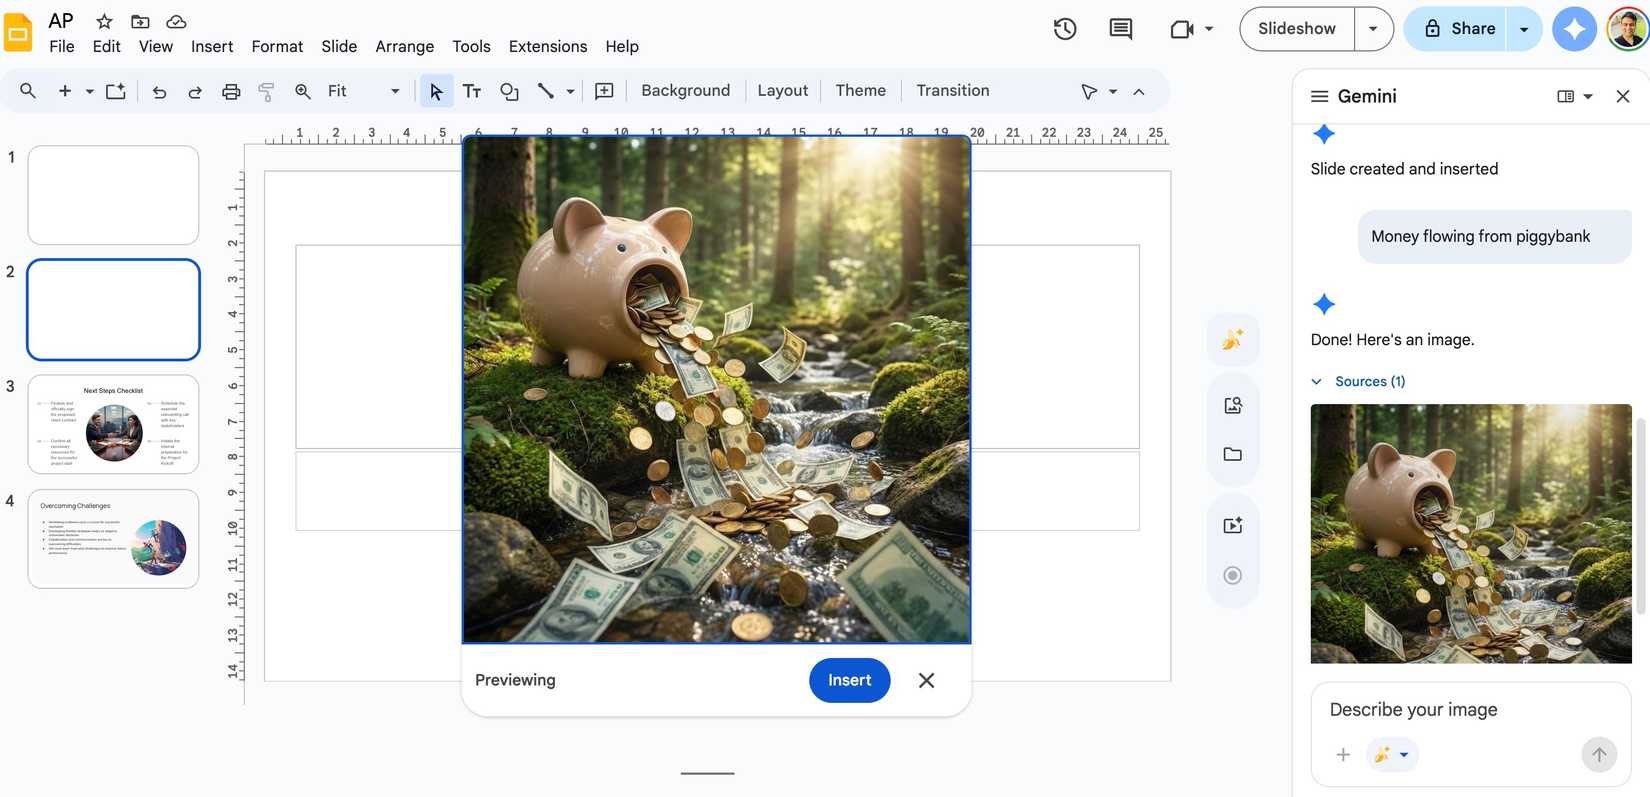The width and height of the screenshot is (1650, 797).
Task: Click the send arrow button in prompt
Action: (1599, 755)
